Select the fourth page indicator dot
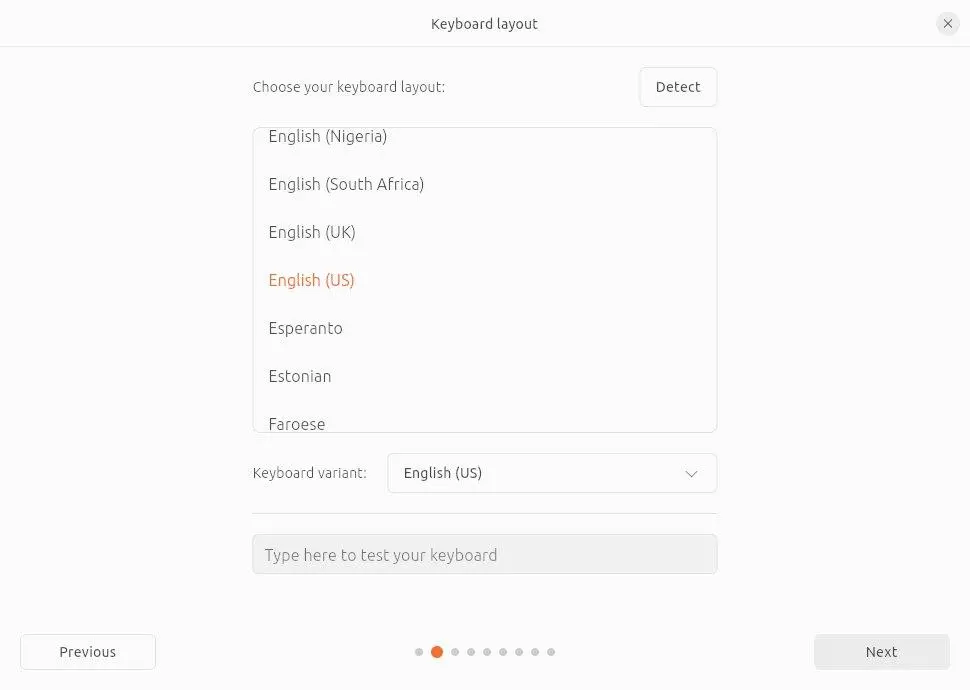 click(471, 652)
